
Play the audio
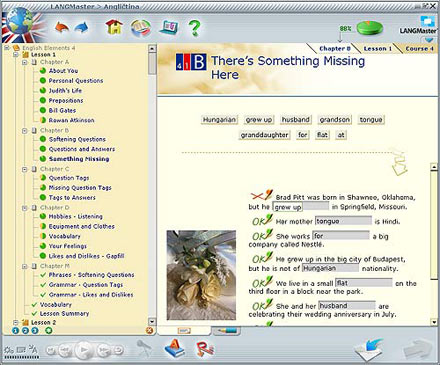click(83, 350)
